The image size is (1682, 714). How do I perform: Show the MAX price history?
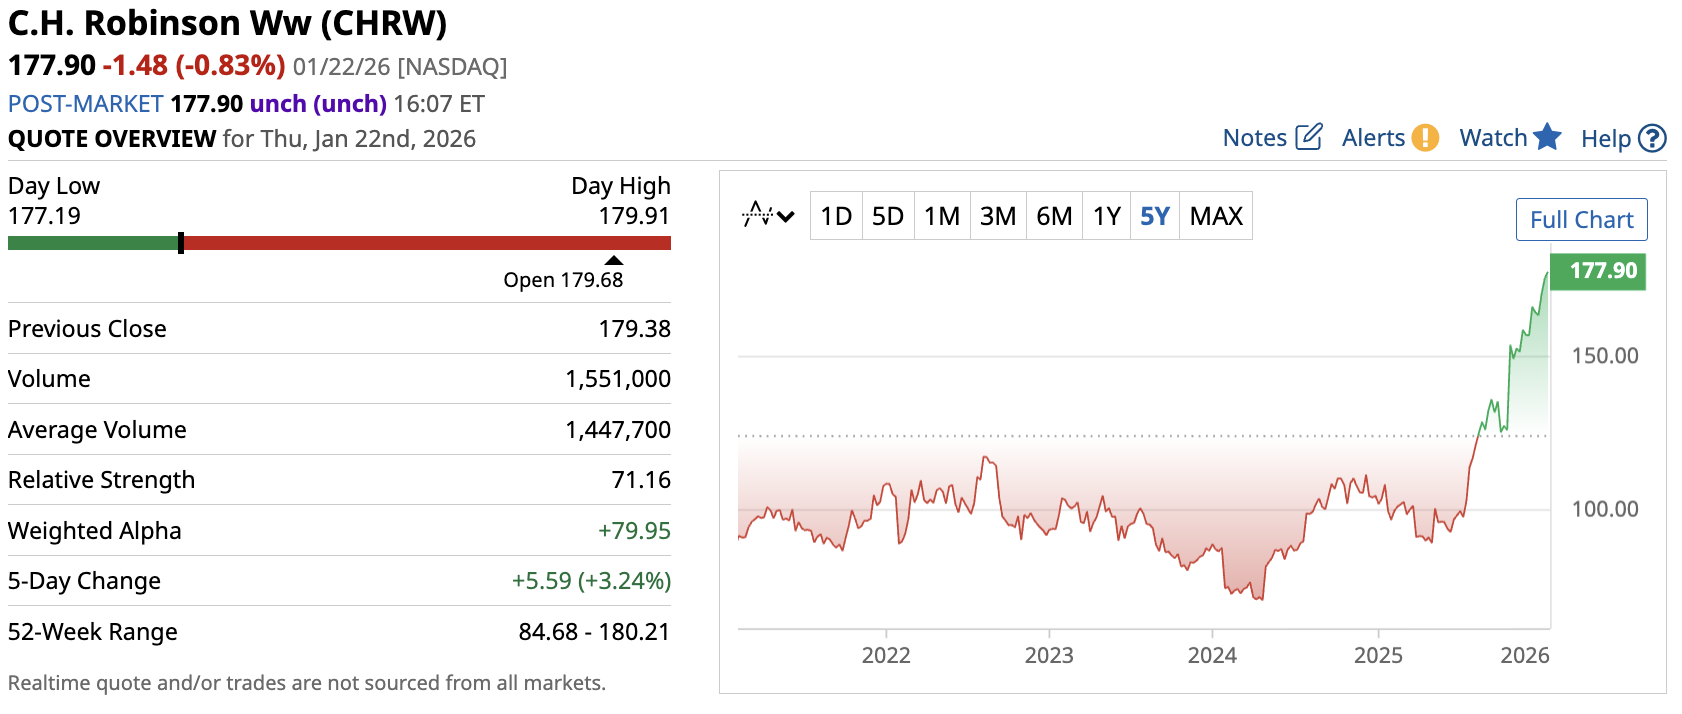[x=1216, y=216]
